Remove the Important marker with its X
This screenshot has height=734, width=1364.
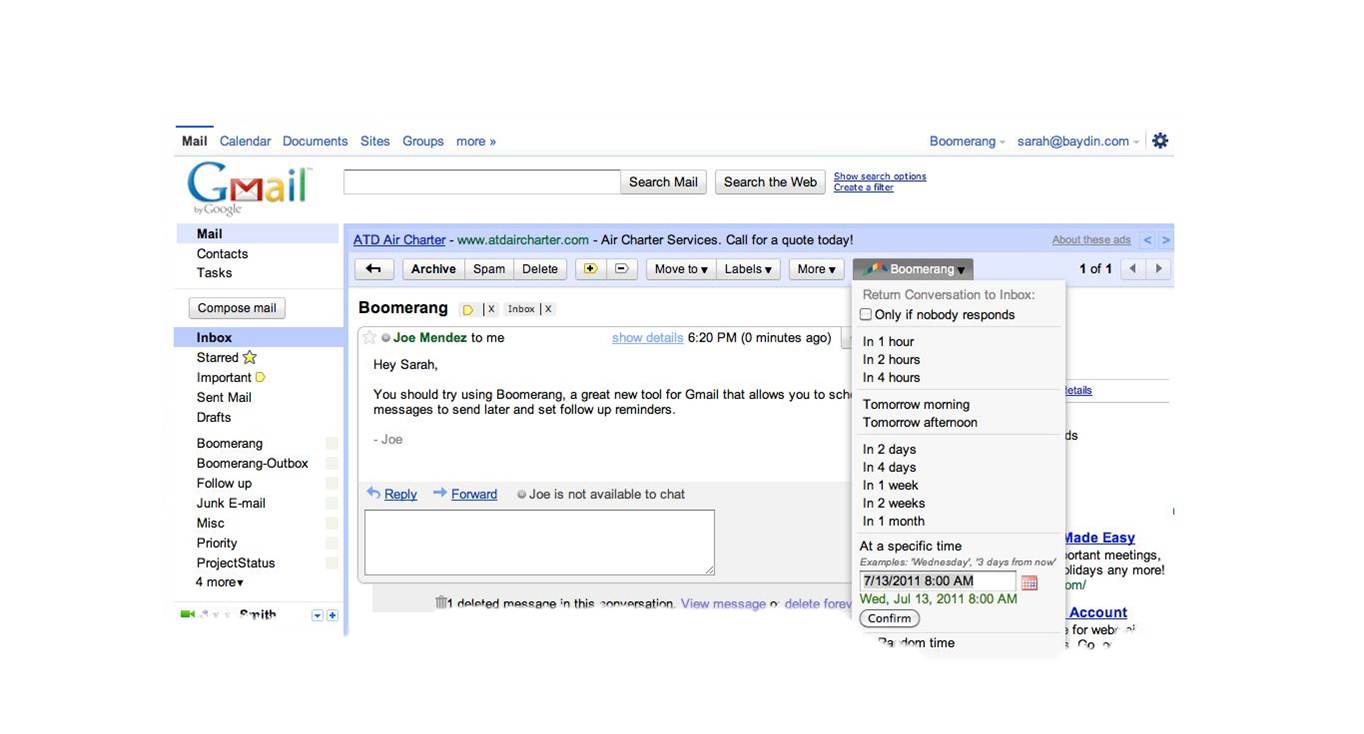(491, 309)
